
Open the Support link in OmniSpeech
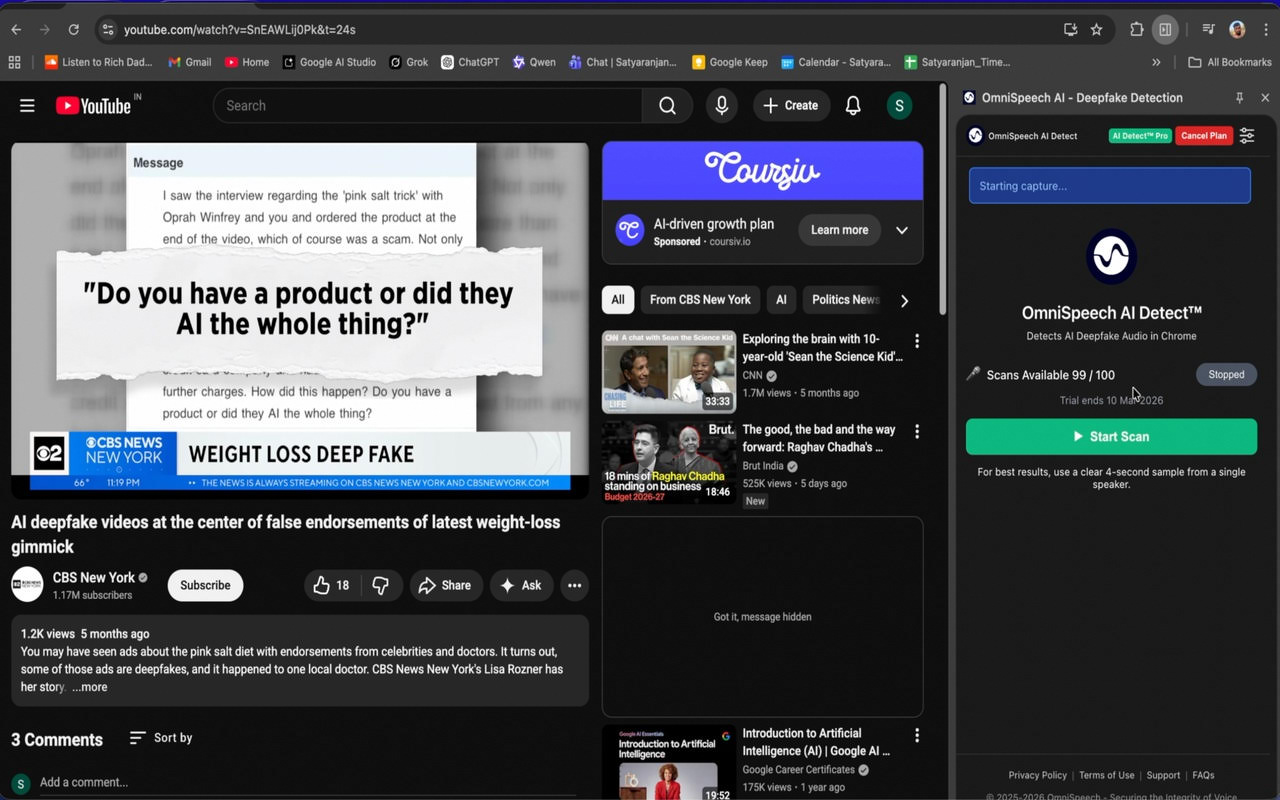pos(1163,775)
